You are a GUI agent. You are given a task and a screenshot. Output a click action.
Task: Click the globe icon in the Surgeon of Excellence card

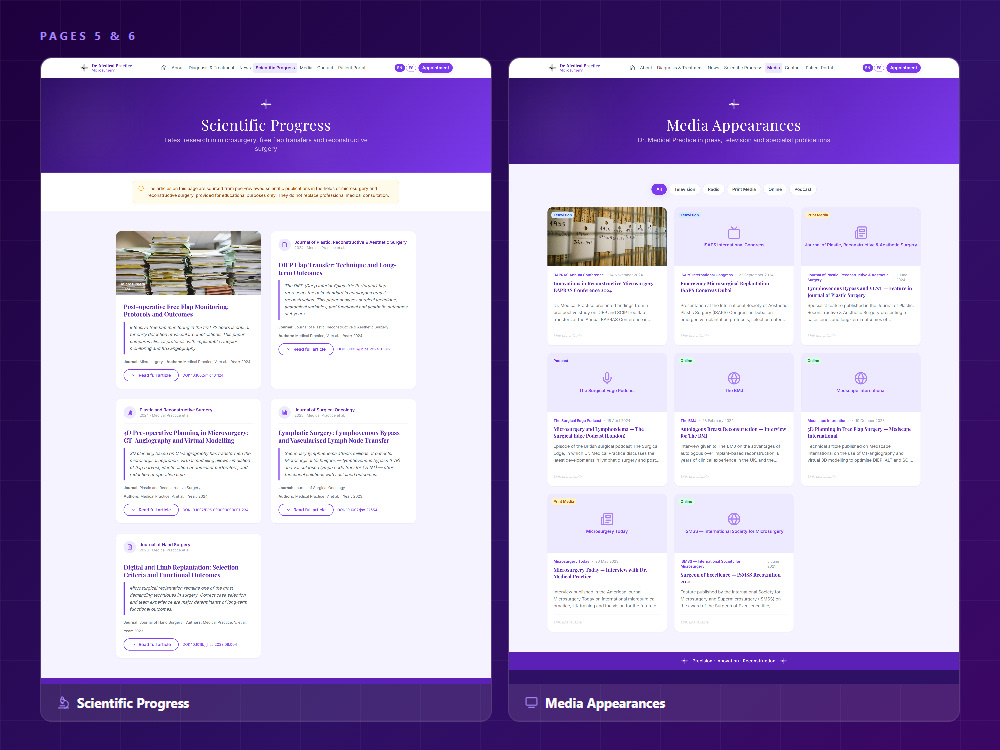point(734,519)
